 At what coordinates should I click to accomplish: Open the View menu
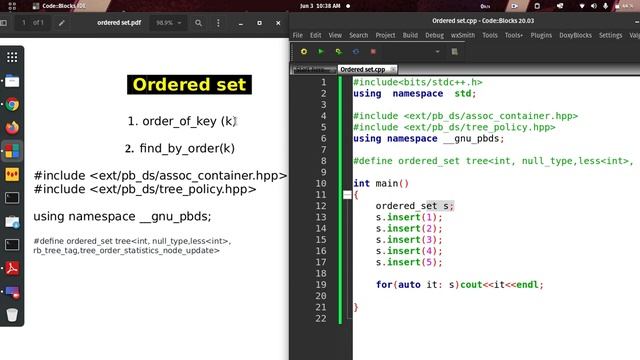click(x=335, y=36)
